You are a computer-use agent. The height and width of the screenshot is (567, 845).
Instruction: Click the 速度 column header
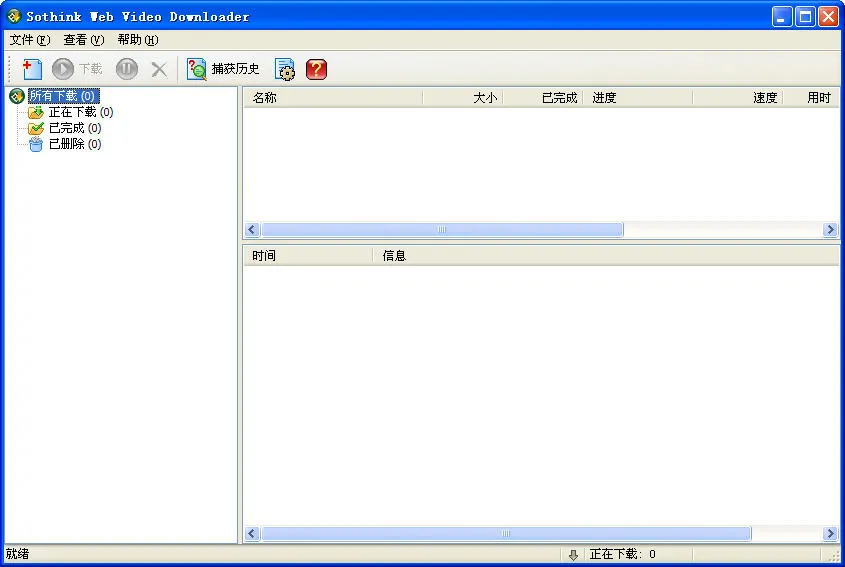[738, 98]
